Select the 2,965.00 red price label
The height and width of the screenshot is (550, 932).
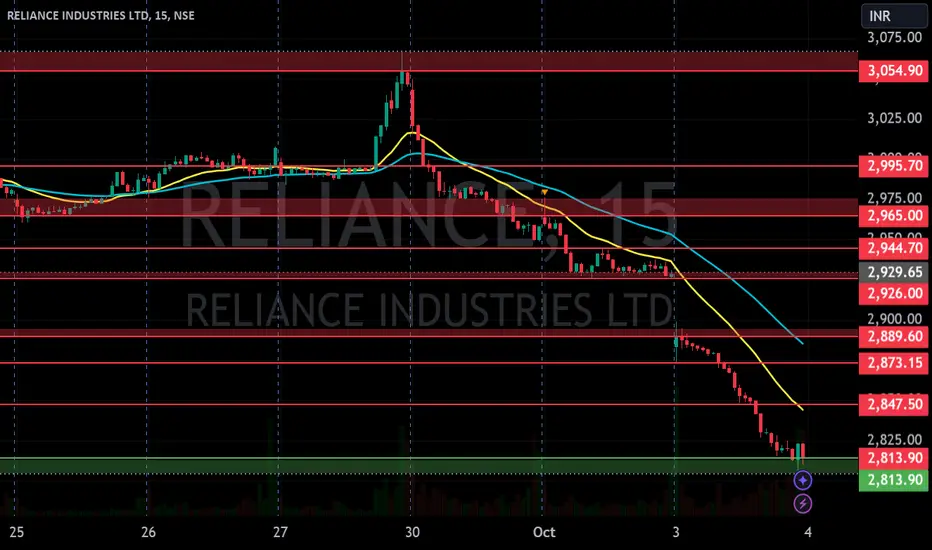coord(893,216)
